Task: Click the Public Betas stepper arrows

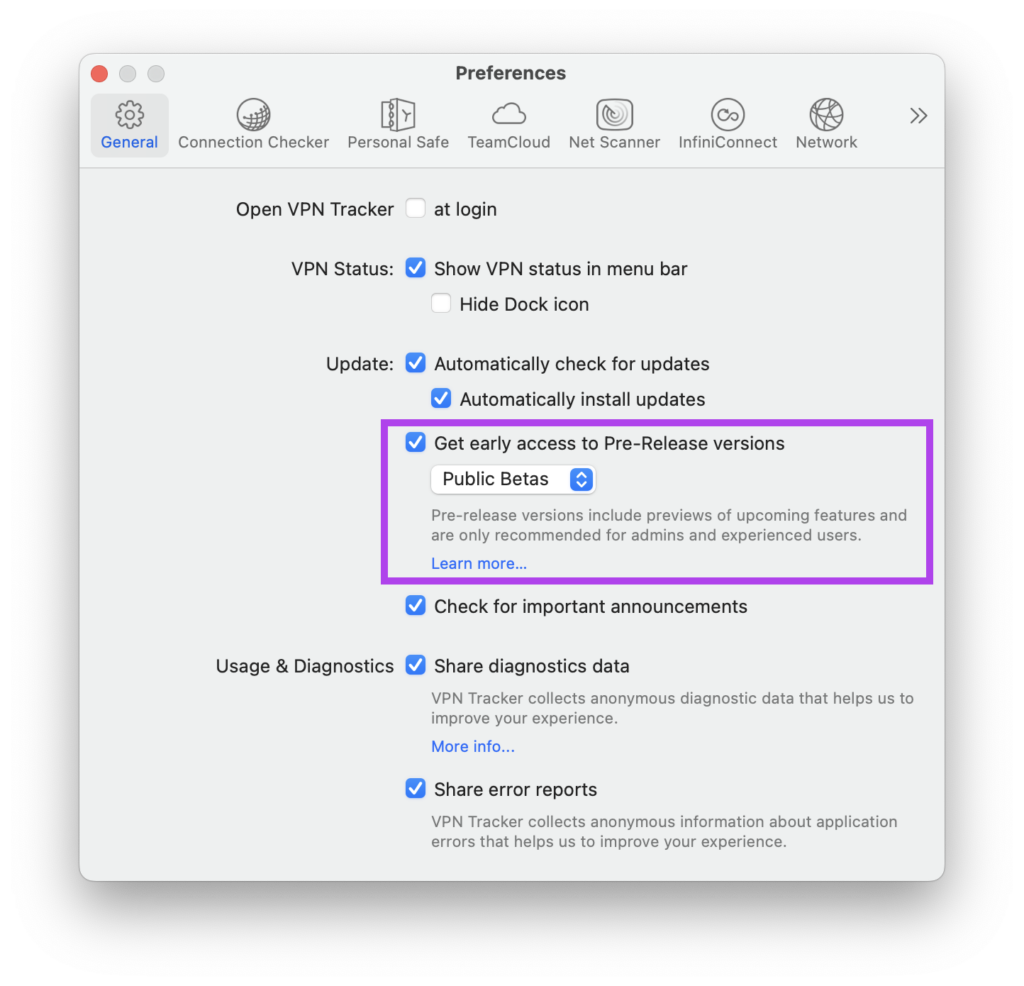Action: (581, 479)
